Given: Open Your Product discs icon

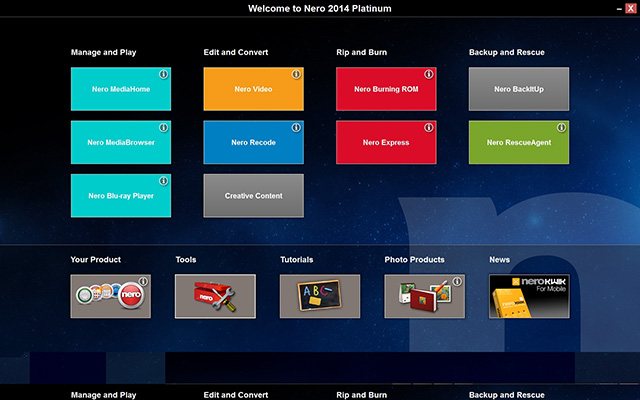Looking at the screenshot, I should point(111,296).
